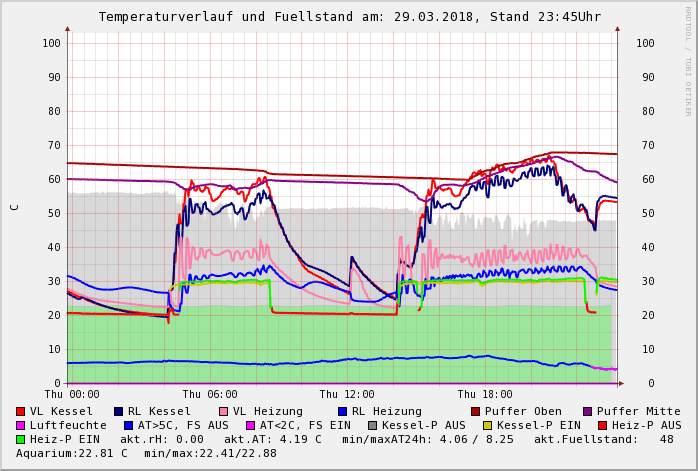Select the dark red Puffer Oben swatch
The image size is (698, 471).
pyautogui.click(x=476, y=411)
